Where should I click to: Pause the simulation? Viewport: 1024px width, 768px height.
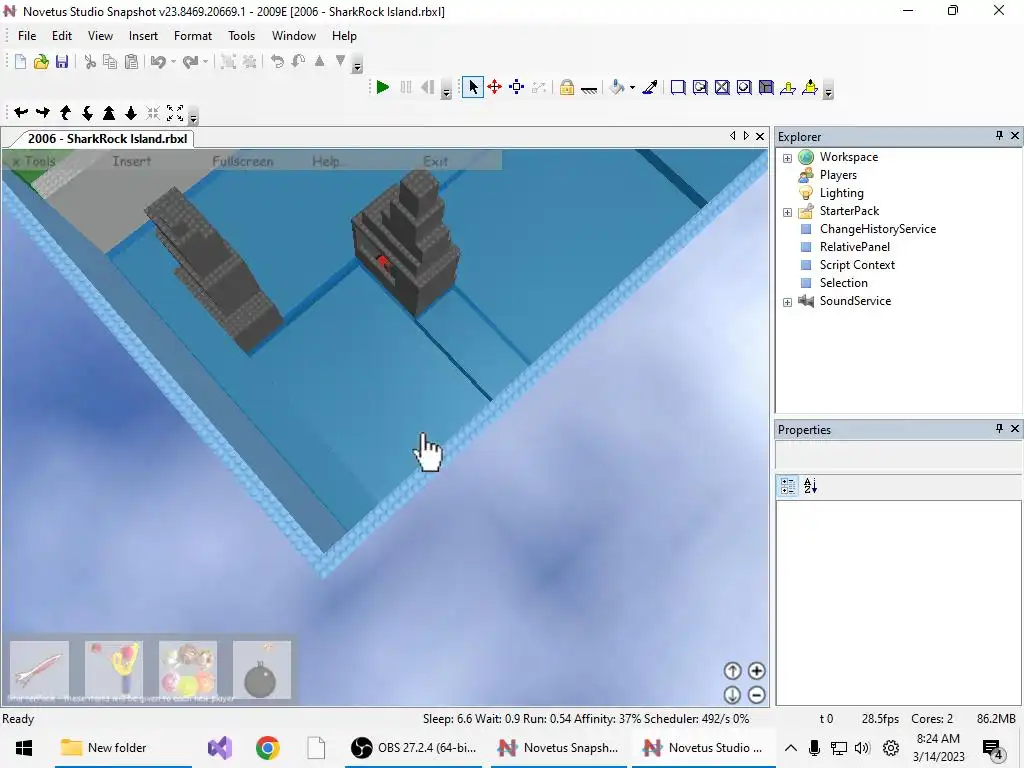(406, 87)
